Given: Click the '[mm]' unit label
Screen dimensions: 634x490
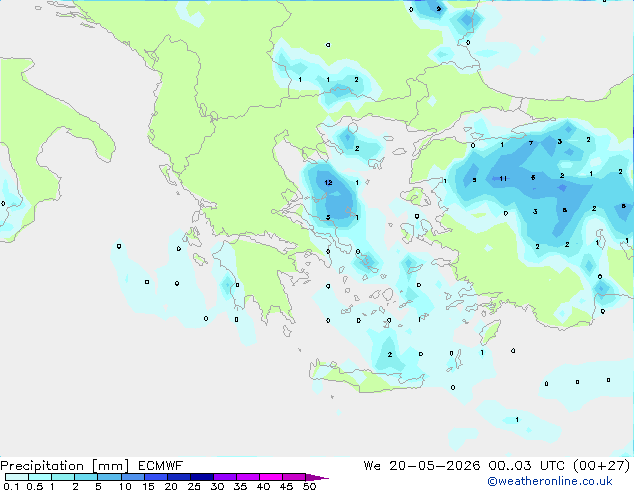Looking at the screenshot, I should click(x=110, y=466).
